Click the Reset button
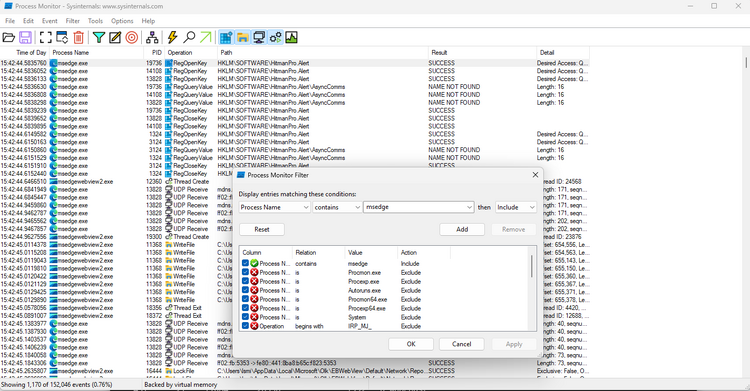Screen dimensions: 750x391 pyautogui.click(x=262, y=229)
